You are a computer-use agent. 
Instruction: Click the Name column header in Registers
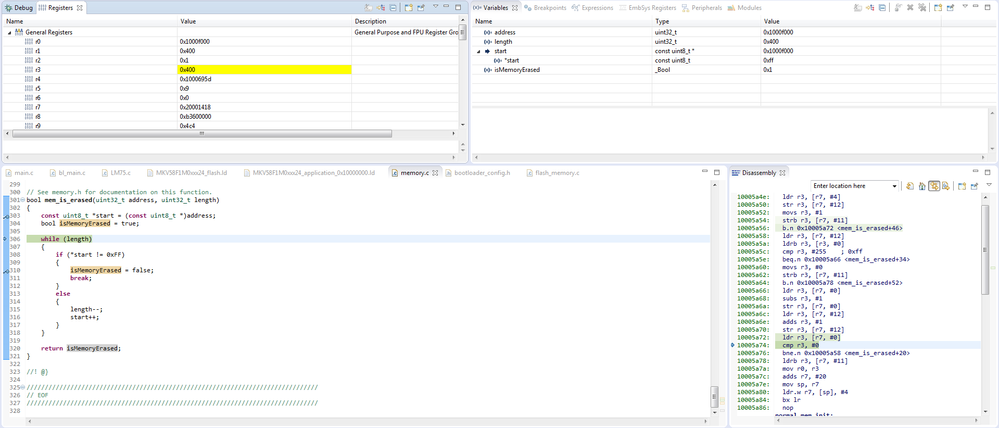tap(90, 22)
